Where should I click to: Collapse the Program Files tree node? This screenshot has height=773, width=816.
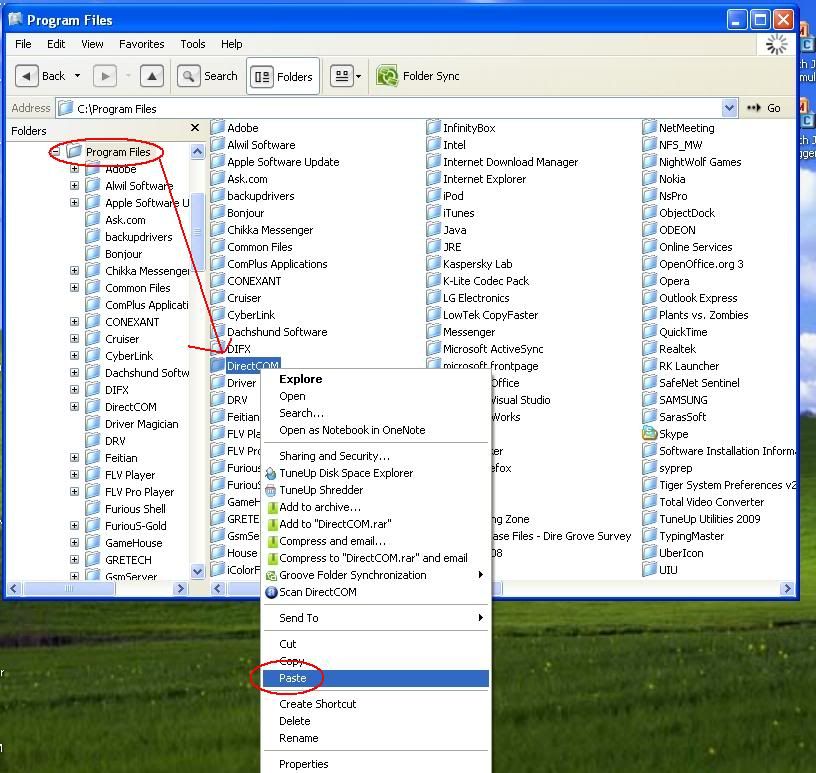(56, 152)
